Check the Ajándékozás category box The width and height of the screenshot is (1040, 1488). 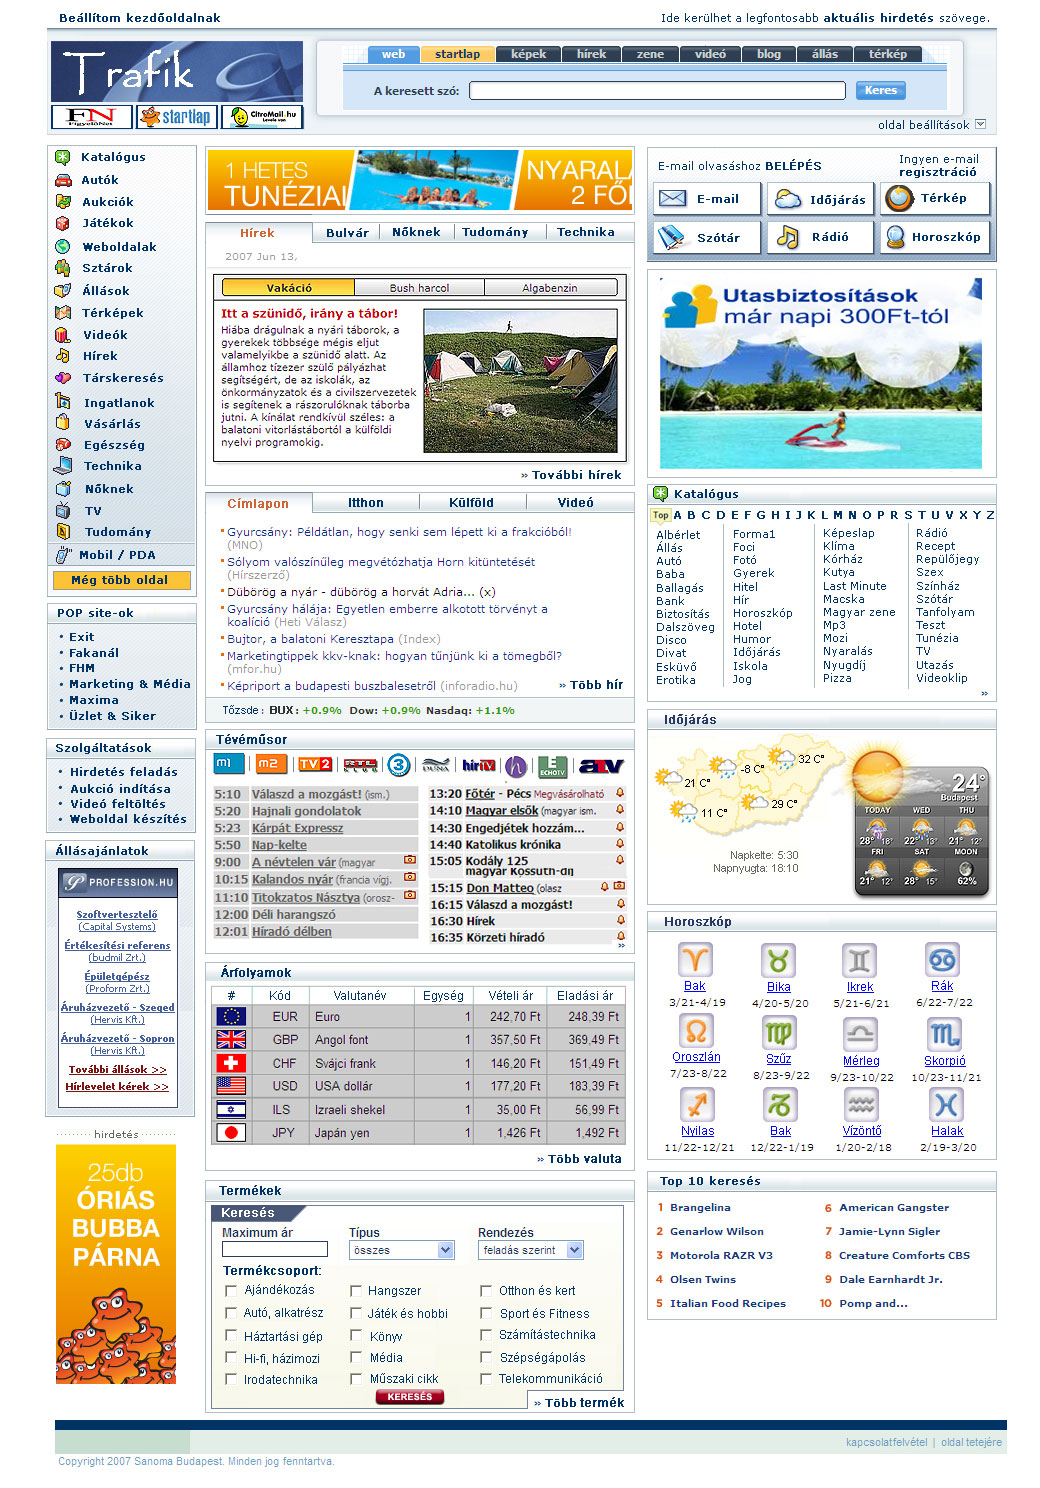pos(231,1290)
